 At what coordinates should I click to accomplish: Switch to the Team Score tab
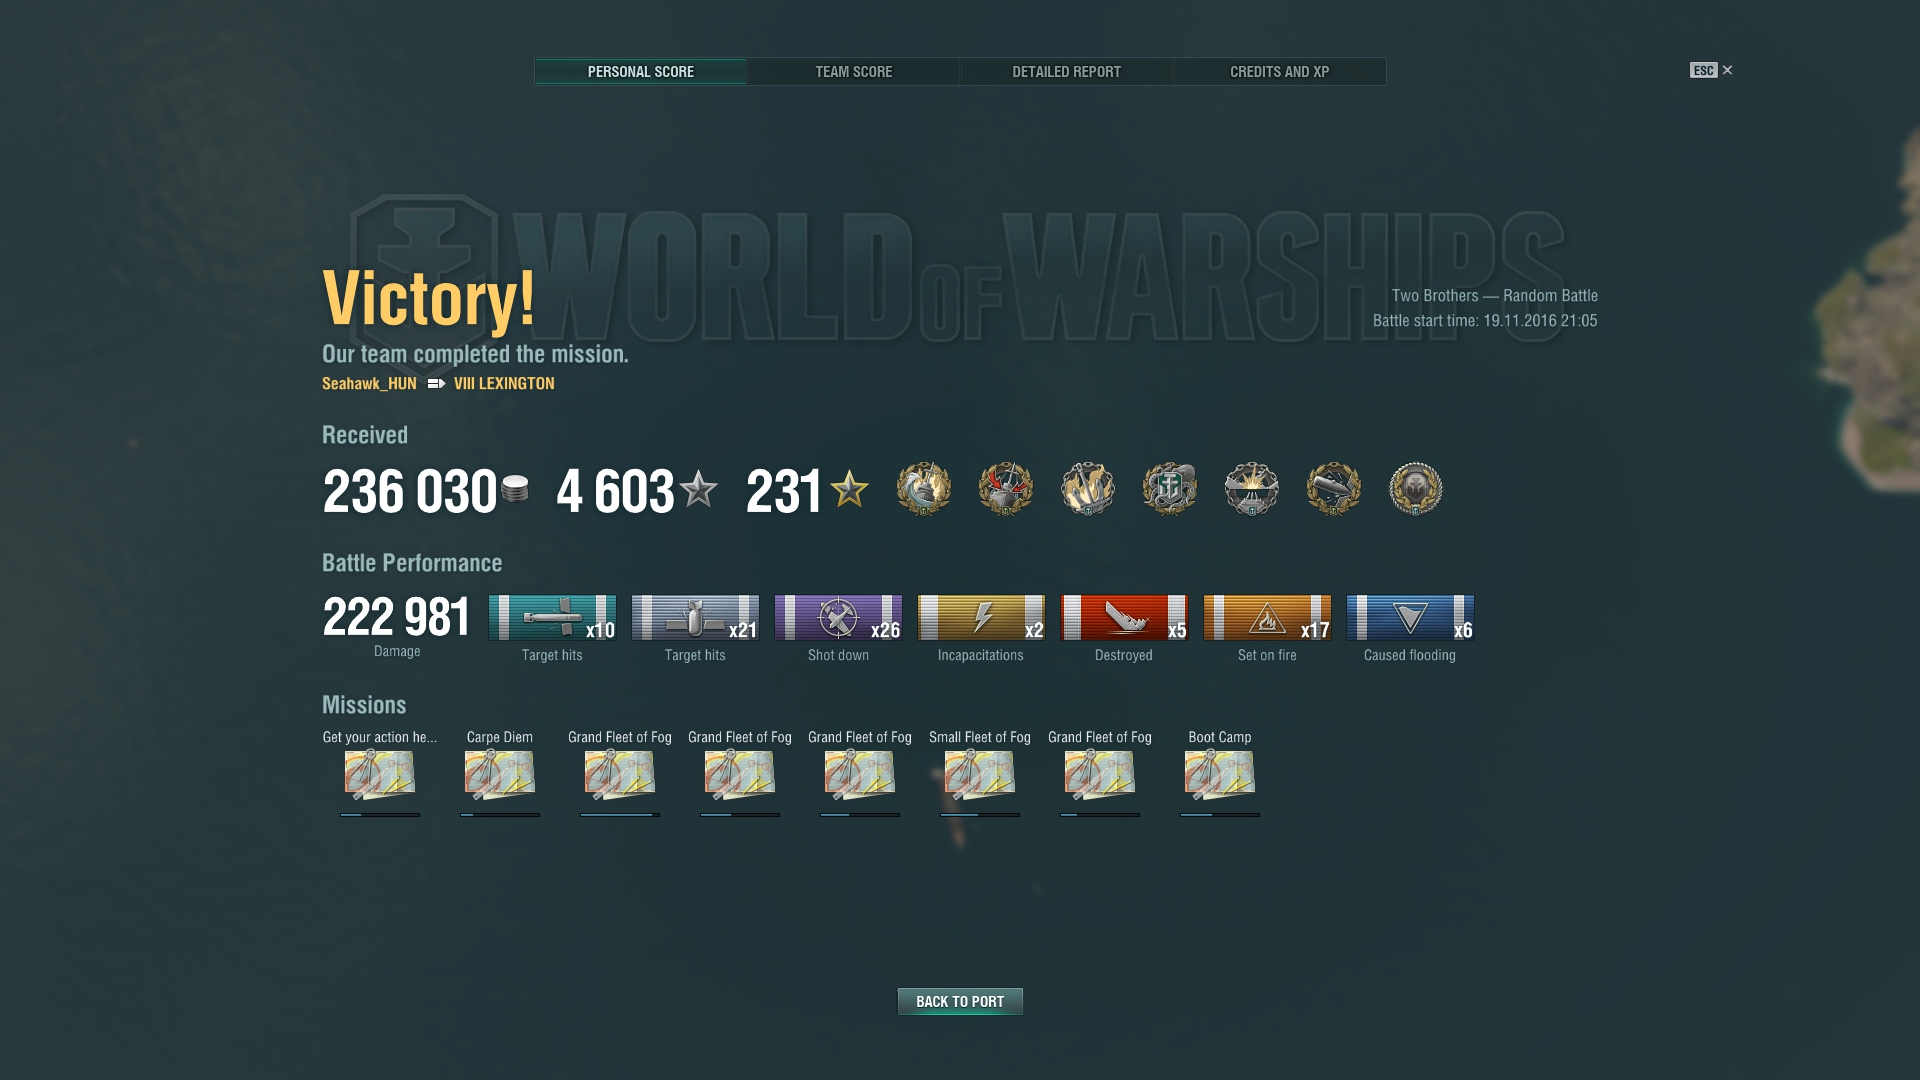(x=853, y=72)
